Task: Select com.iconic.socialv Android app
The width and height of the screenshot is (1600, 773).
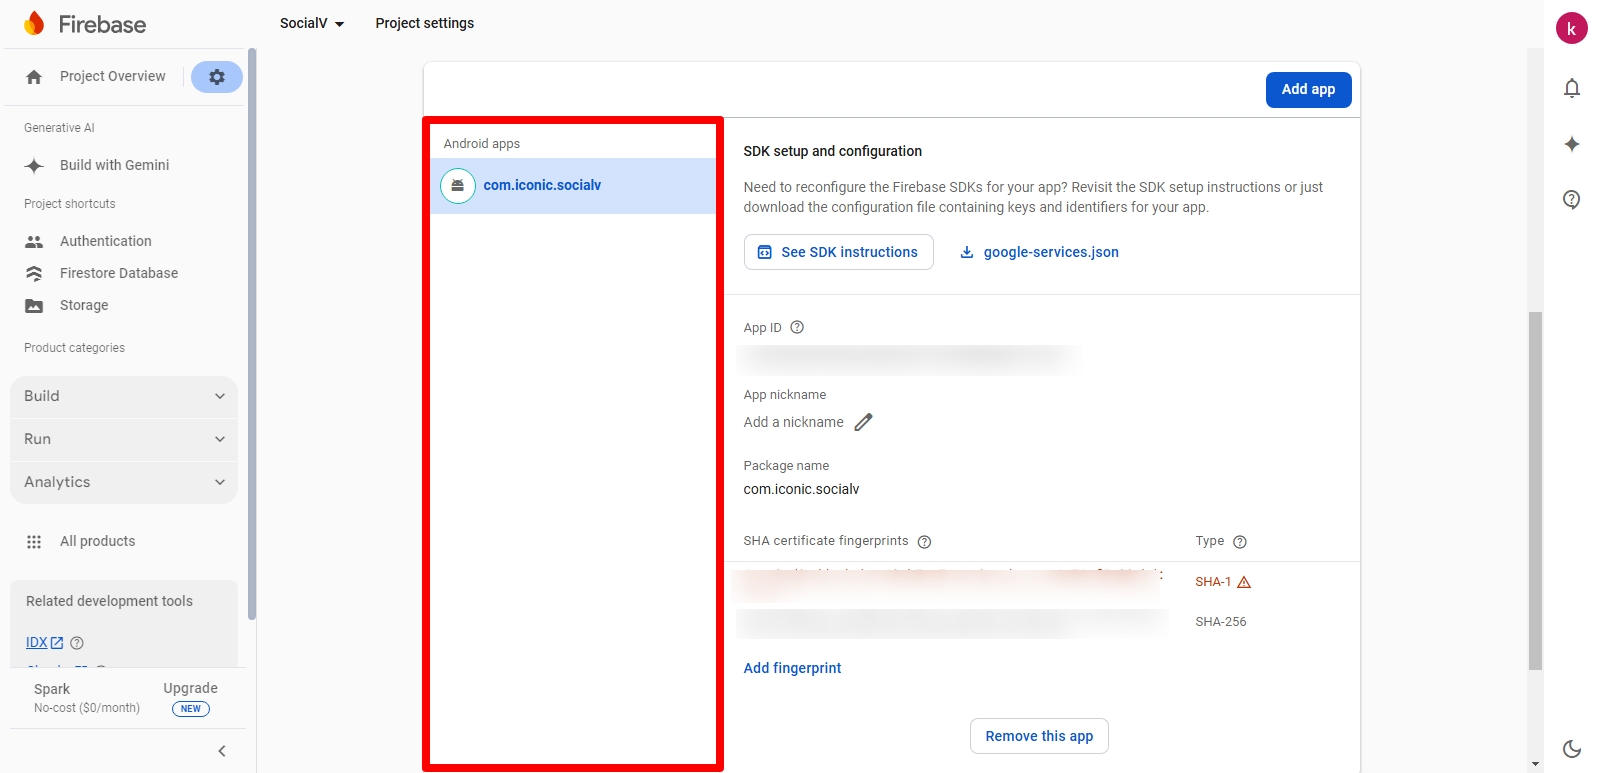Action: pos(542,185)
